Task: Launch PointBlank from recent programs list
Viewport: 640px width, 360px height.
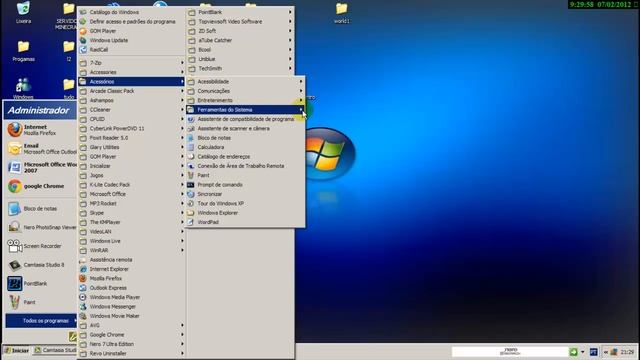Action: [40, 284]
